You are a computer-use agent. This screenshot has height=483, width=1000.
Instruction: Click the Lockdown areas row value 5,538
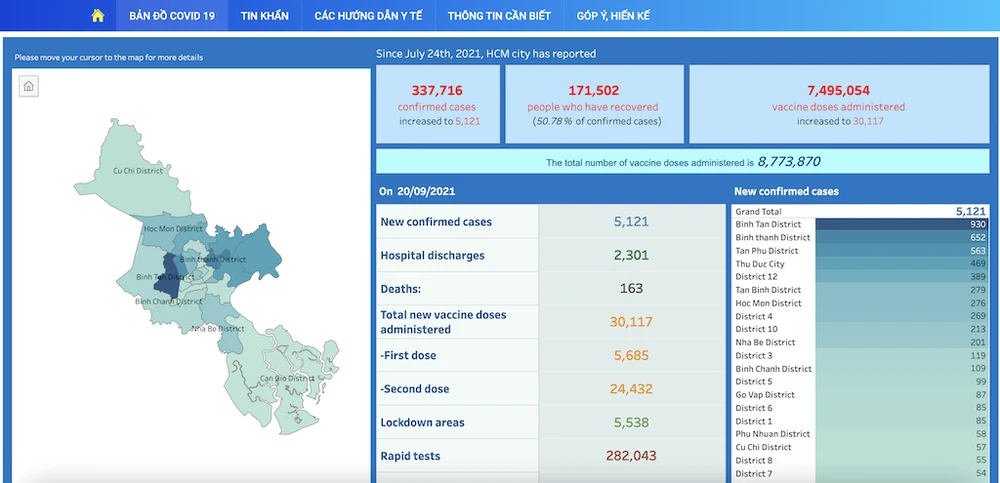[631, 422]
